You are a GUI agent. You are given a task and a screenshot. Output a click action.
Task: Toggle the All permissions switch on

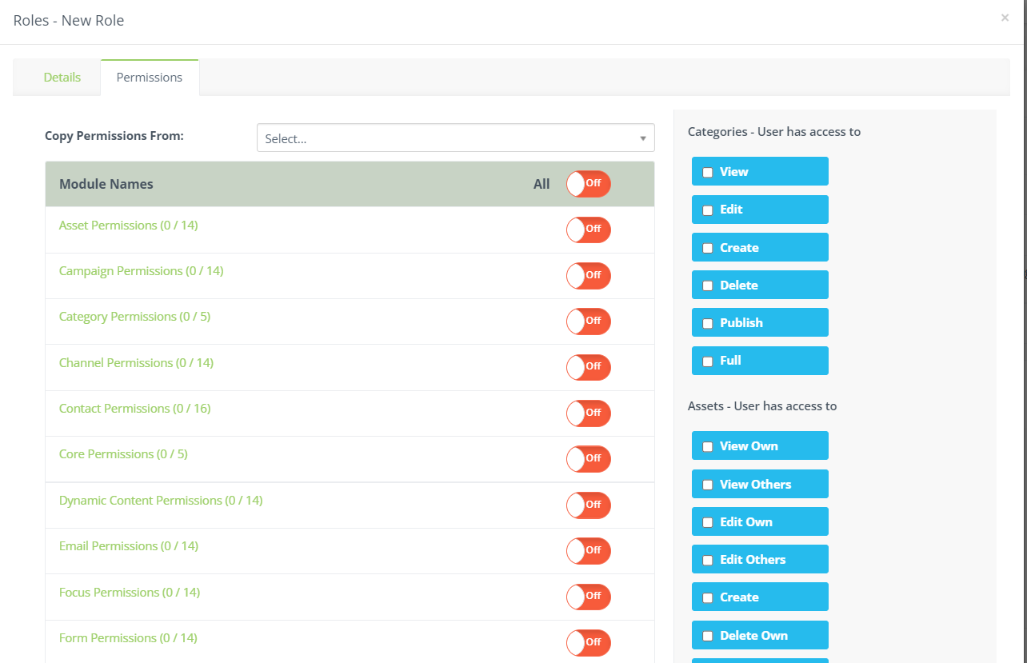point(587,184)
